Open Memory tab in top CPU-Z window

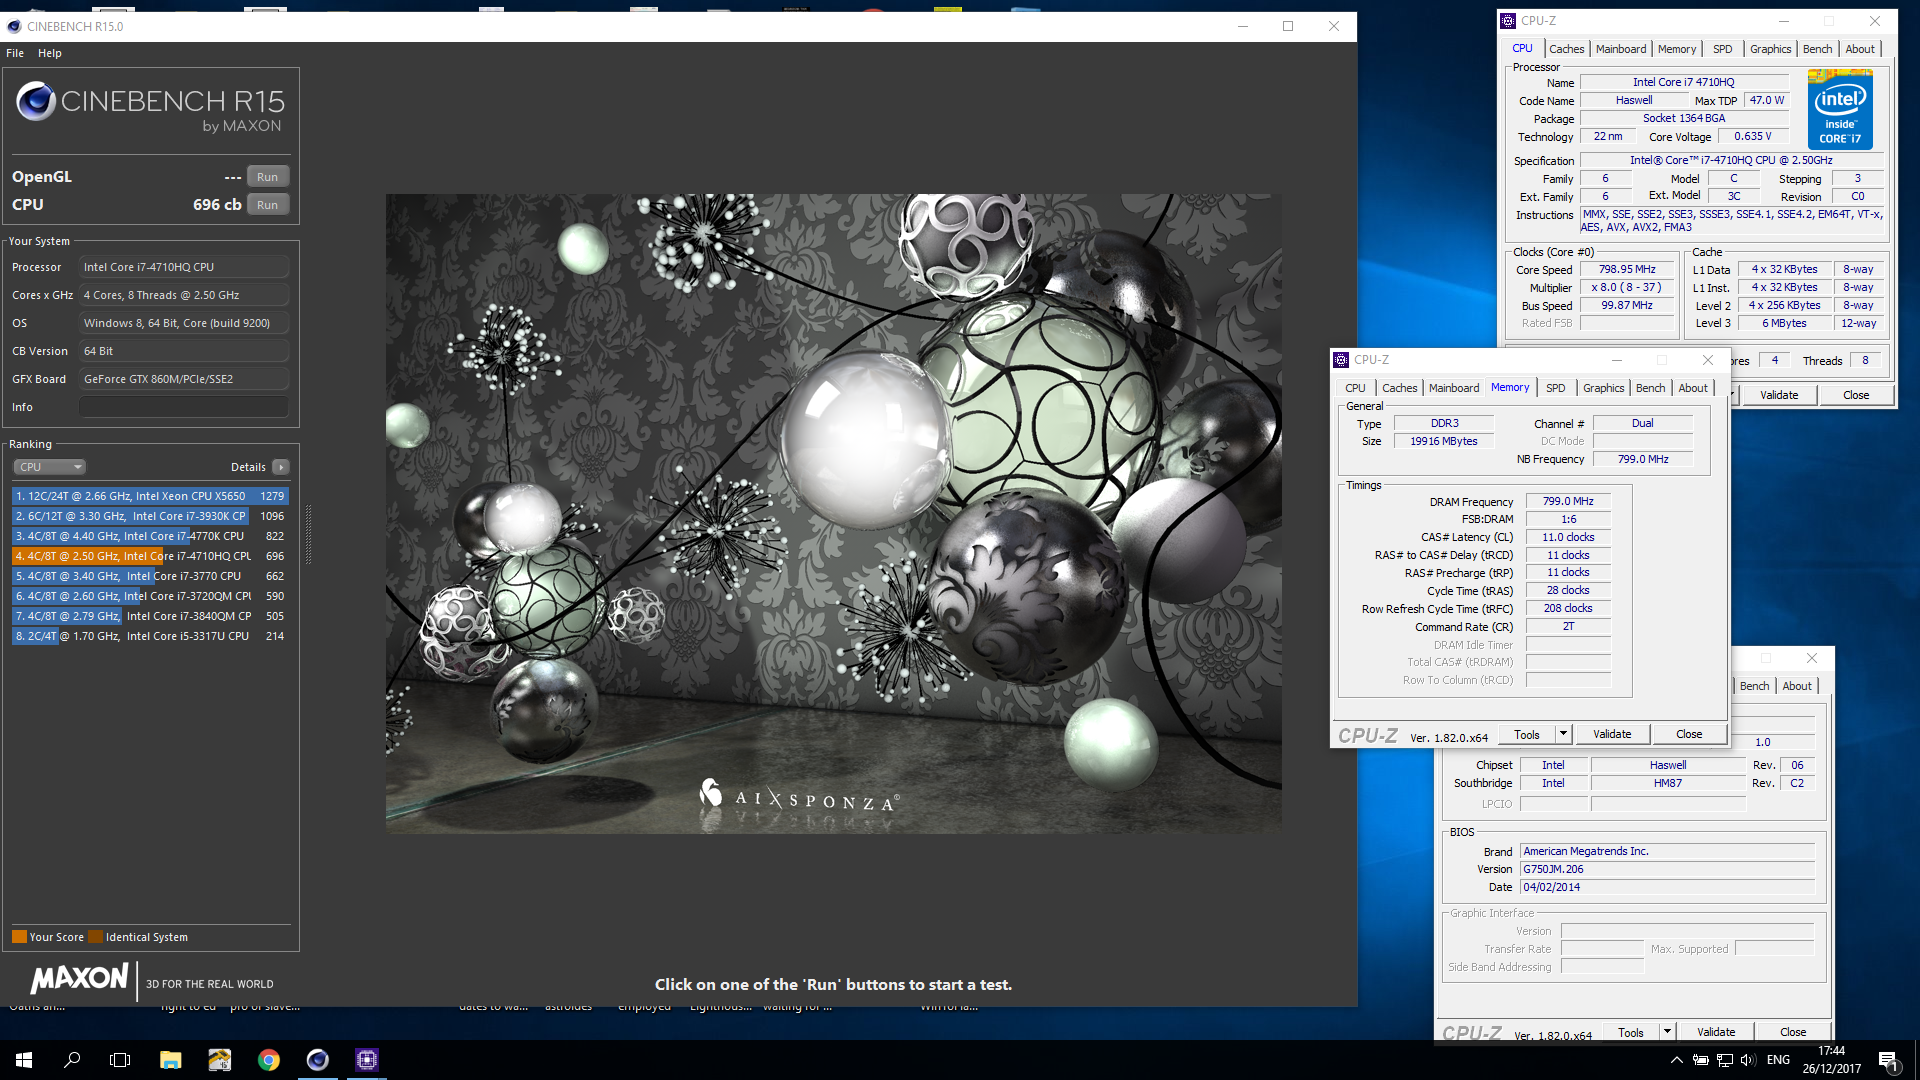(x=1676, y=49)
